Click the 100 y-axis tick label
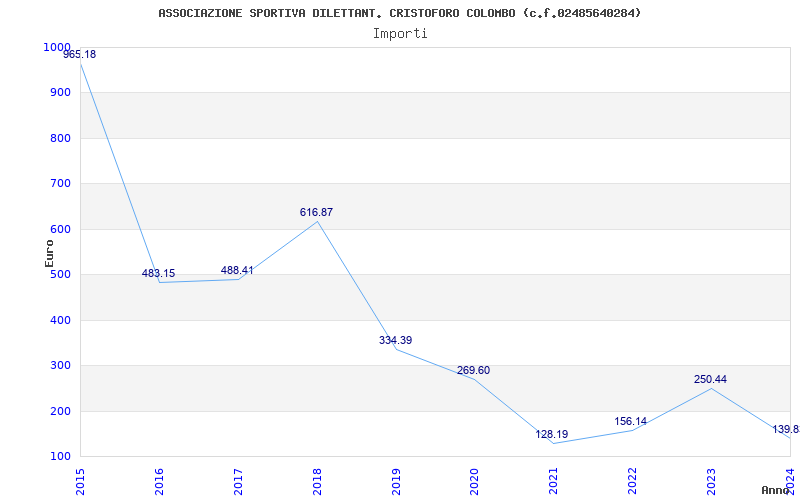Image resolution: width=800 pixels, height=500 pixels. tap(61, 456)
